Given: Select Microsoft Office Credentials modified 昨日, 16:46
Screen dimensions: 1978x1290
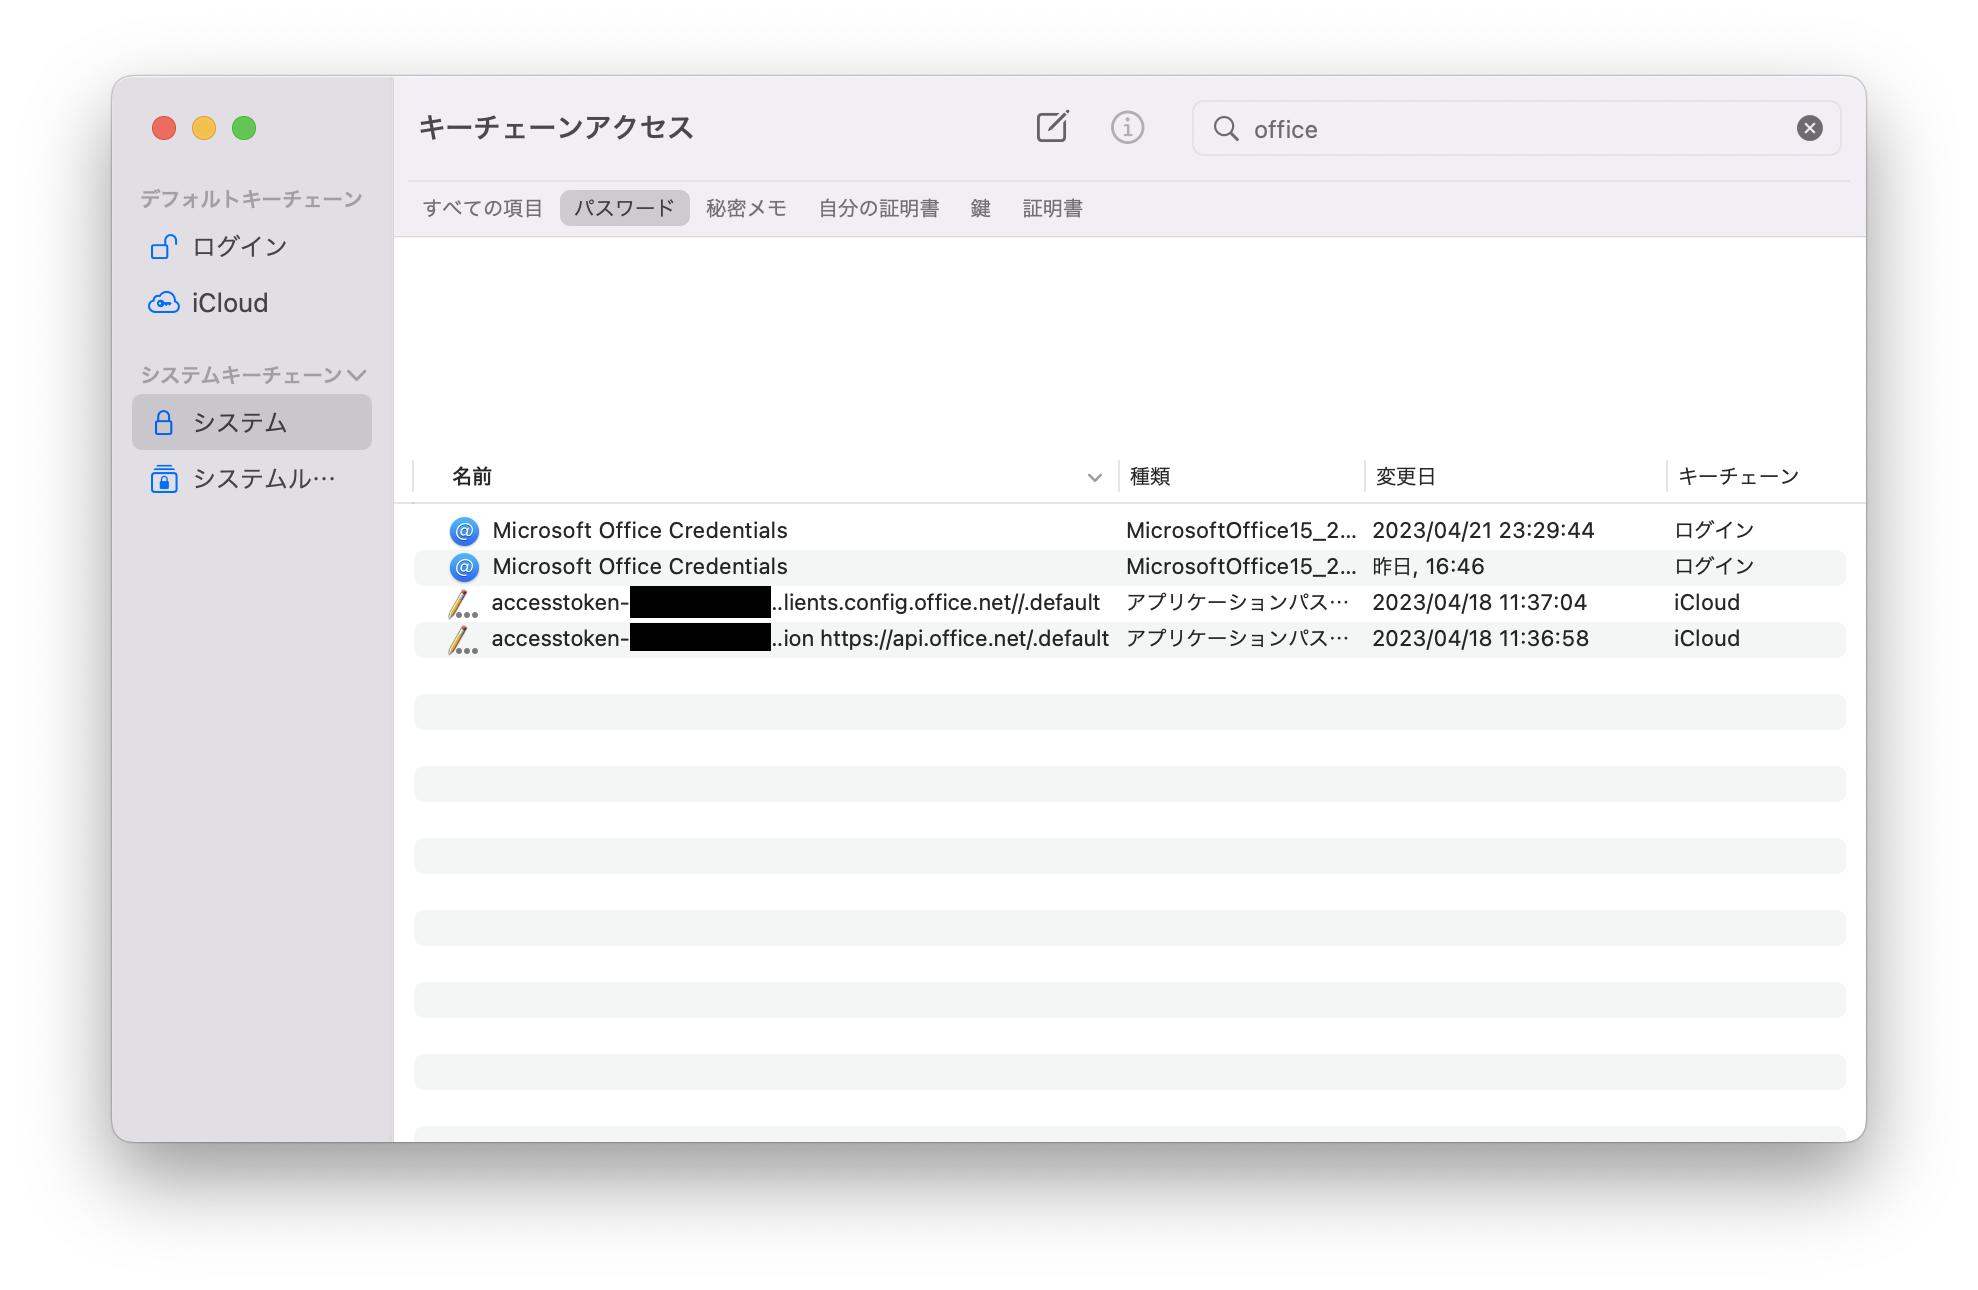Looking at the screenshot, I should tap(1130, 567).
